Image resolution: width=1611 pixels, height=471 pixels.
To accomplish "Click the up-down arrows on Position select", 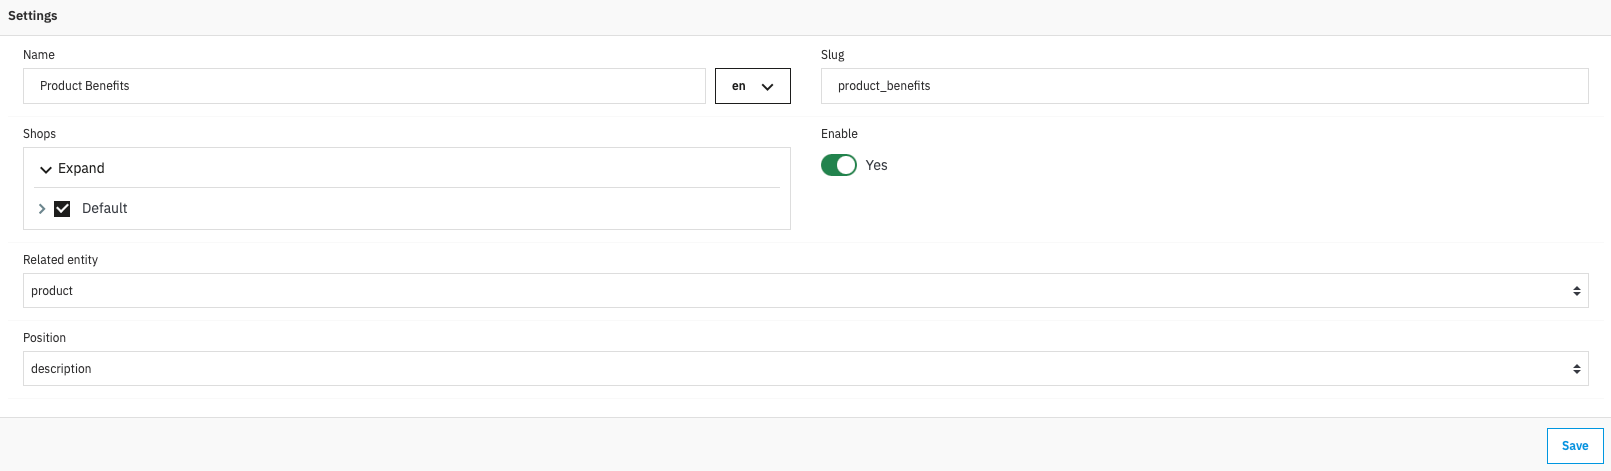I will pyautogui.click(x=1576, y=369).
